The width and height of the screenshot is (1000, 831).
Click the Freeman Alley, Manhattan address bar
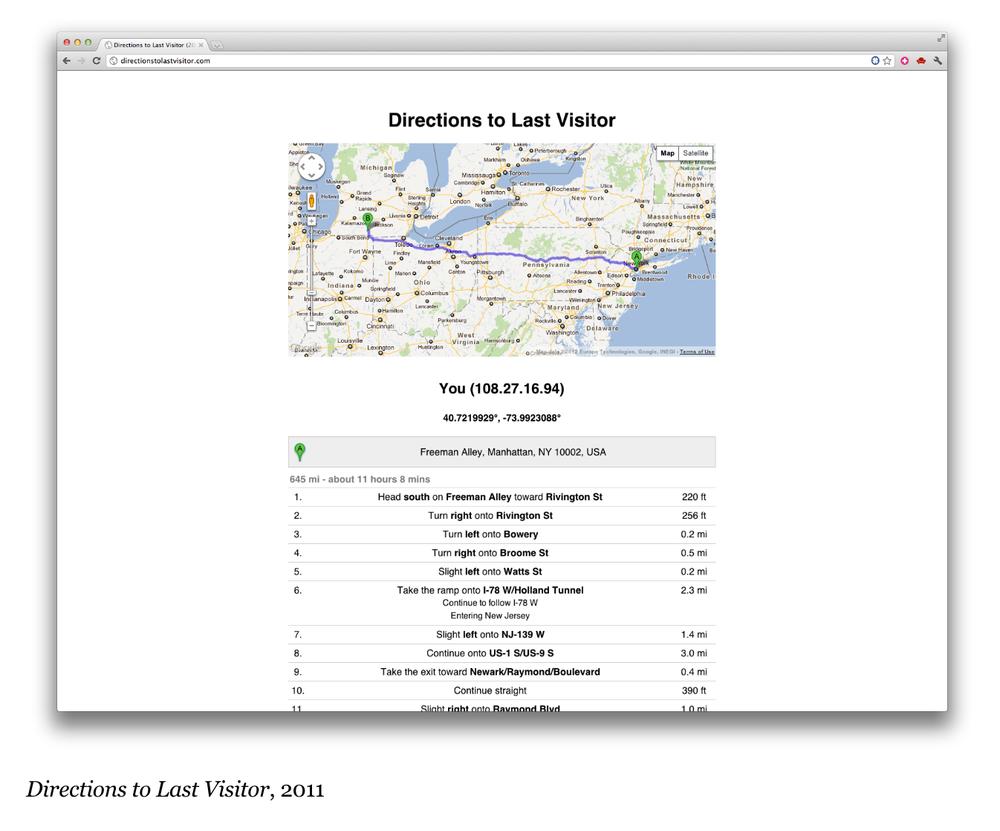(502, 452)
